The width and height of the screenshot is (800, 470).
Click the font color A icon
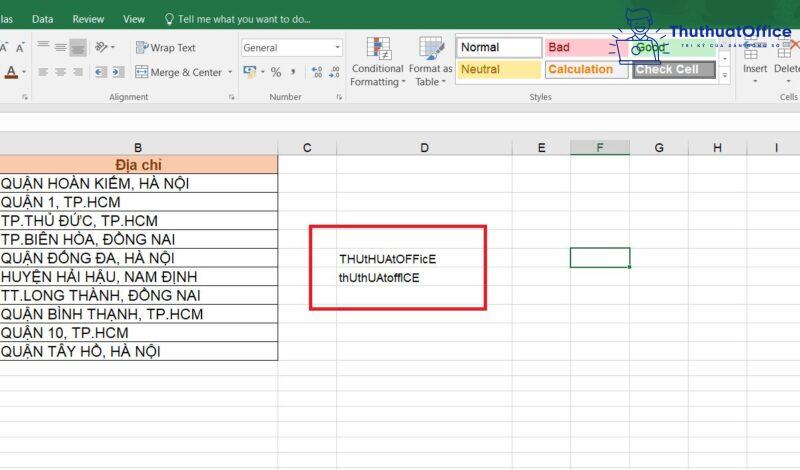click(x=11, y=72)
